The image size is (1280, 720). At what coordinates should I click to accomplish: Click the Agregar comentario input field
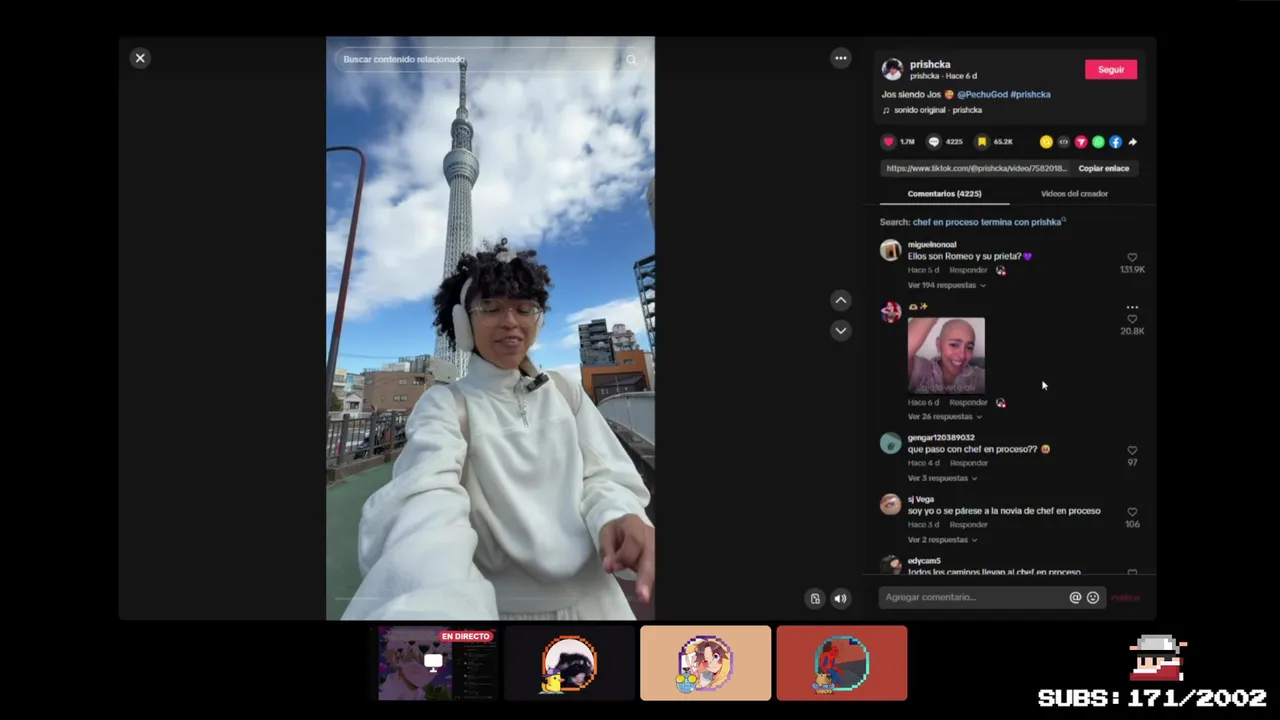tap(972, 597)
